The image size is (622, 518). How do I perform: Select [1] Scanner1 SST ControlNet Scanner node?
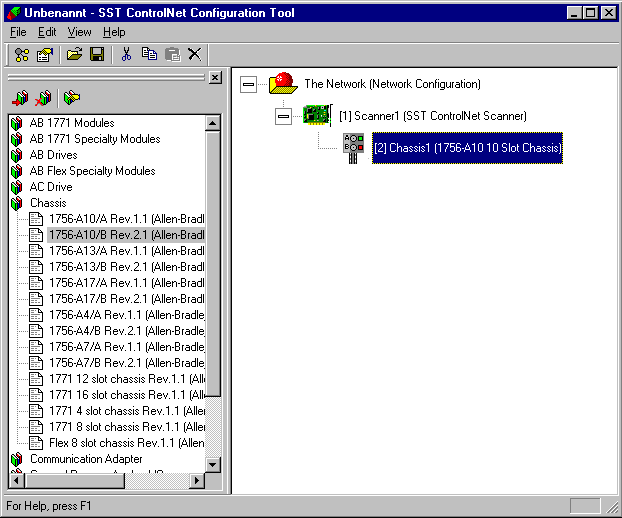pos(432,116)
